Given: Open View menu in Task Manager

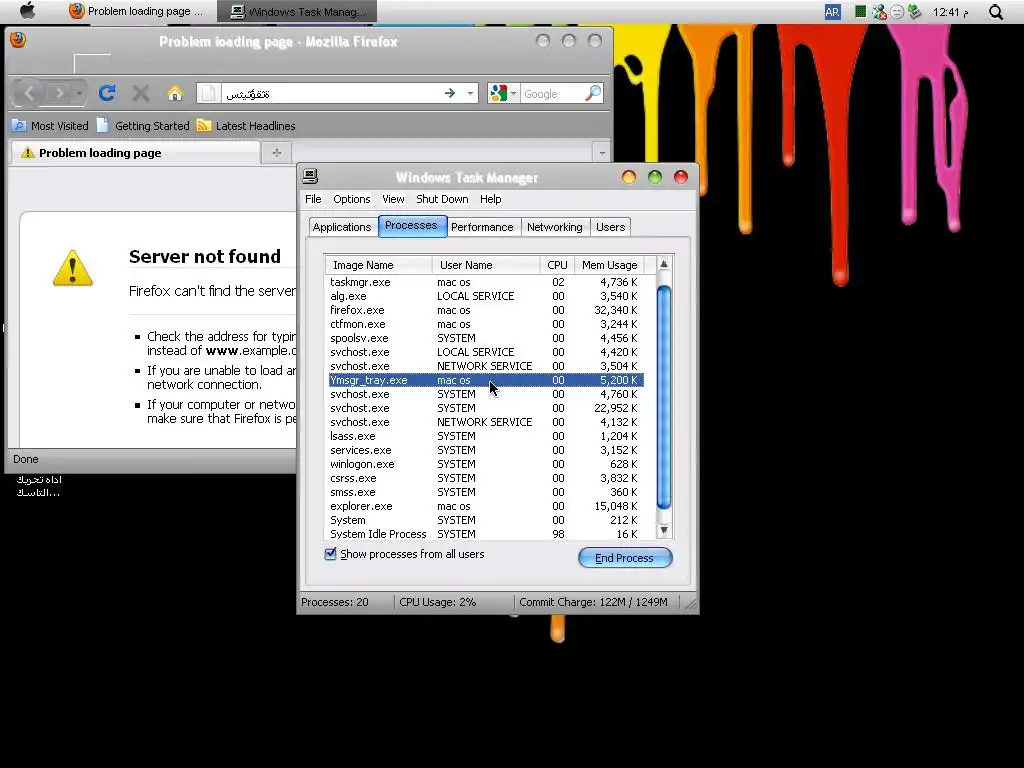Looking at the screenshot, I should pos(393,199).
